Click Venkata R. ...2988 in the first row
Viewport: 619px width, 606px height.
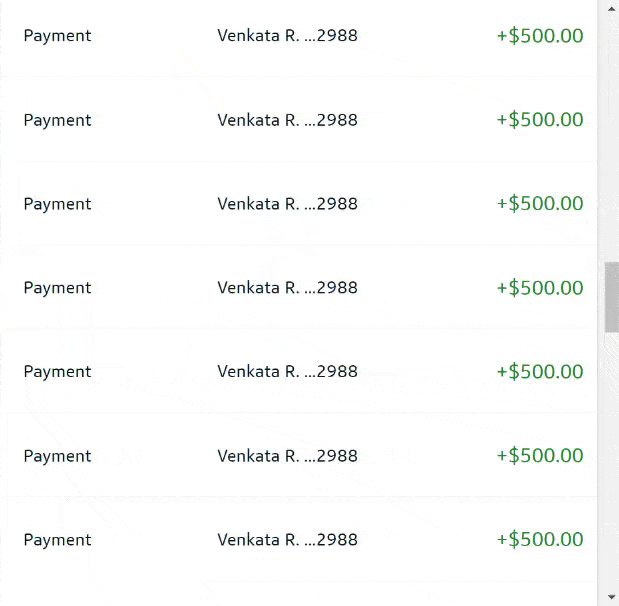(287, 36)
